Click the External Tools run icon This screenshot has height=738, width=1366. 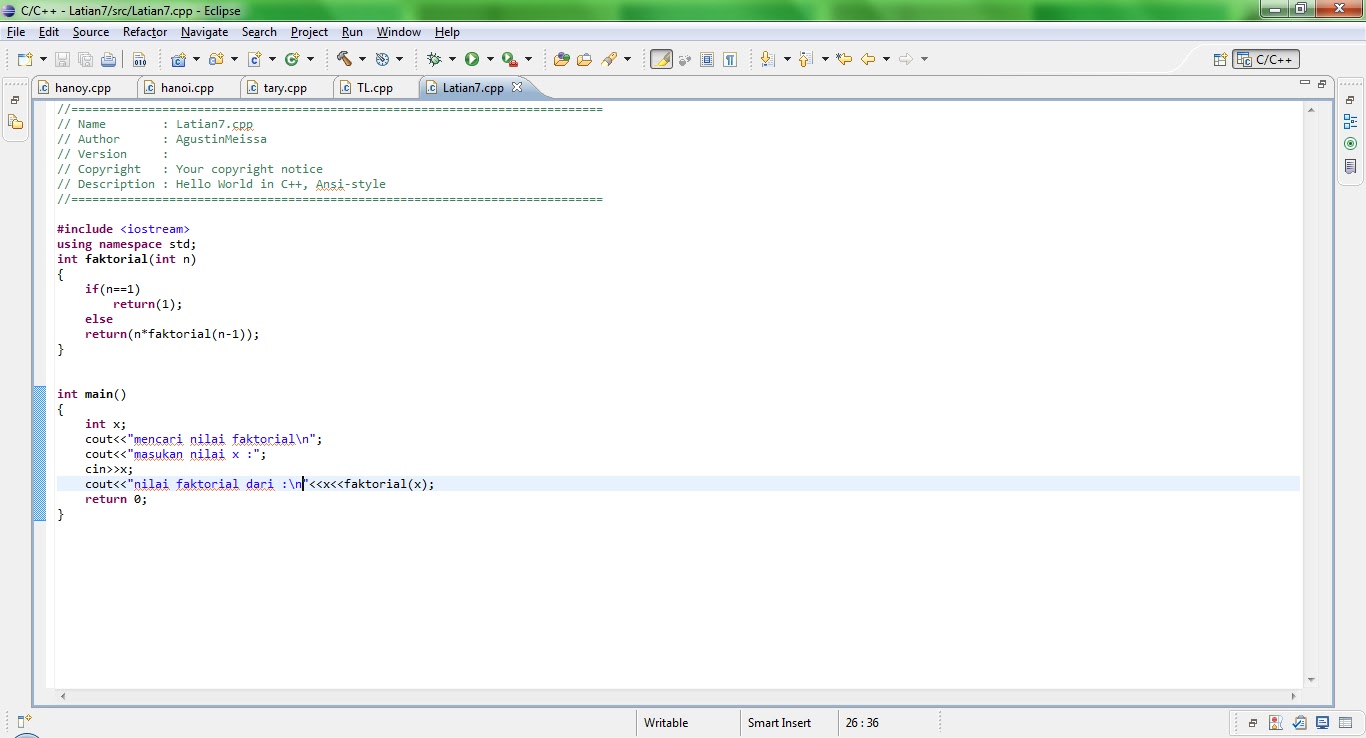point(509,60)
